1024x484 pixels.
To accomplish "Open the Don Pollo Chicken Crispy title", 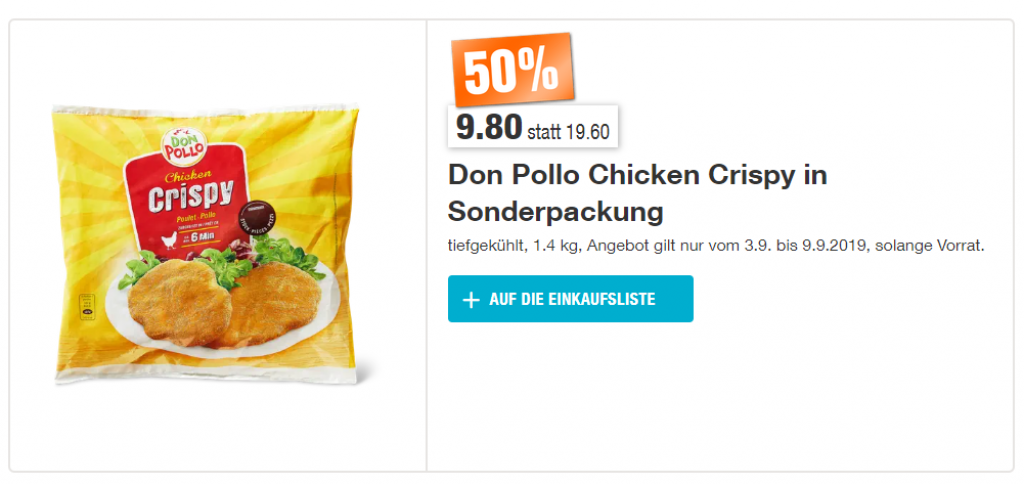I will coord(637,194).
